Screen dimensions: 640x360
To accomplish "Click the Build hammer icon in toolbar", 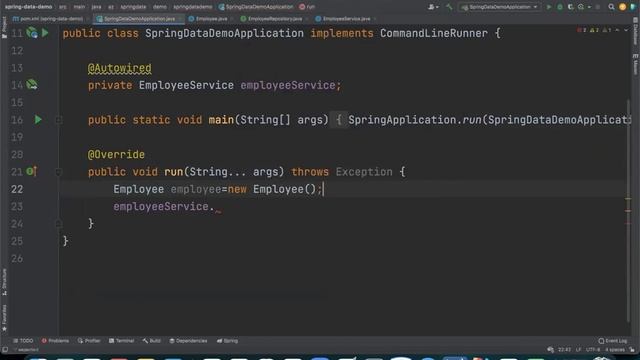I will click(449, 7).
